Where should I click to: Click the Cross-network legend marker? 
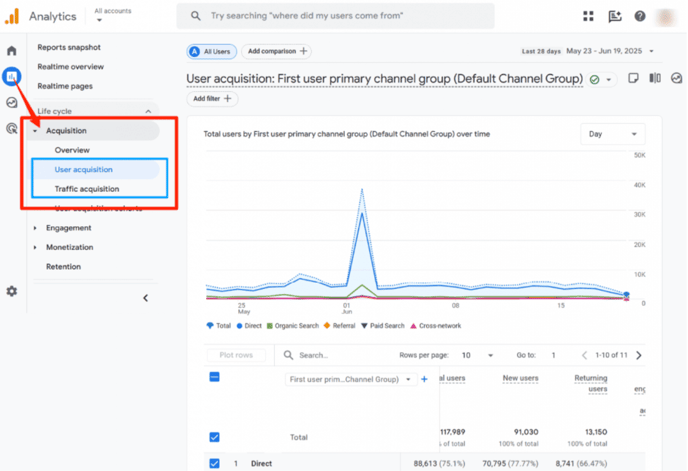coord(413,326)
